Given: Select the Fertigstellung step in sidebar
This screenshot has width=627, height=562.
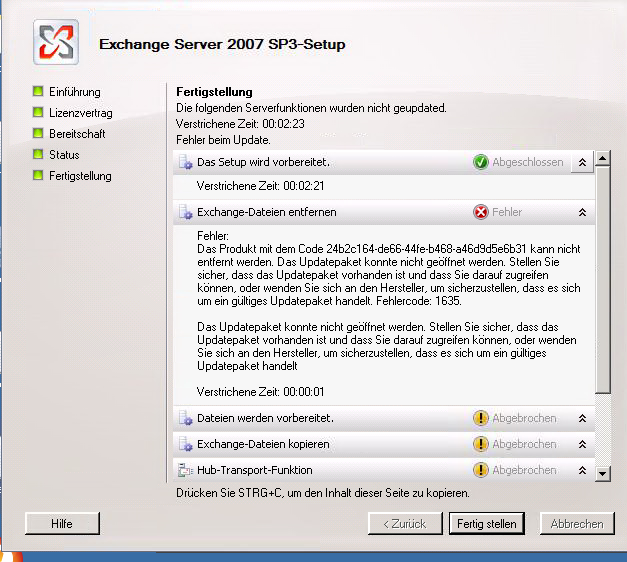Looking at the screenshot, I should tap(80, 176).
